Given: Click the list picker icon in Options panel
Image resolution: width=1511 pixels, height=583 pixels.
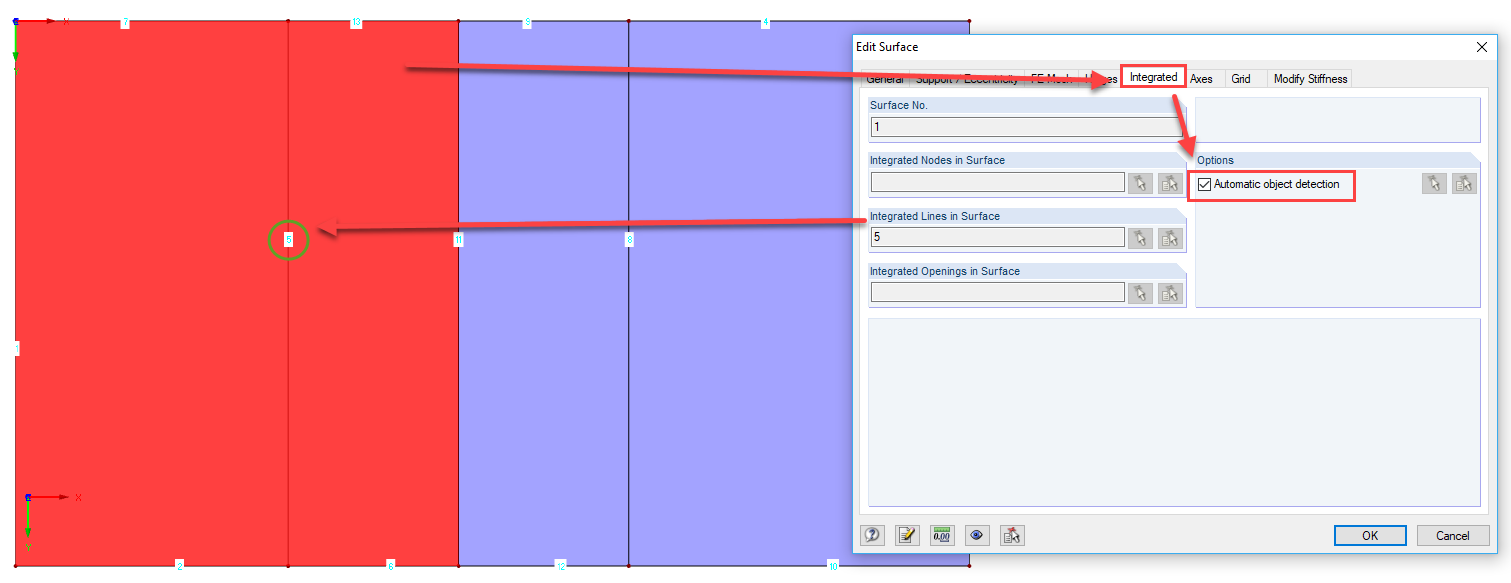Looking at the screenshot, I should click(x=1464, y=183).
